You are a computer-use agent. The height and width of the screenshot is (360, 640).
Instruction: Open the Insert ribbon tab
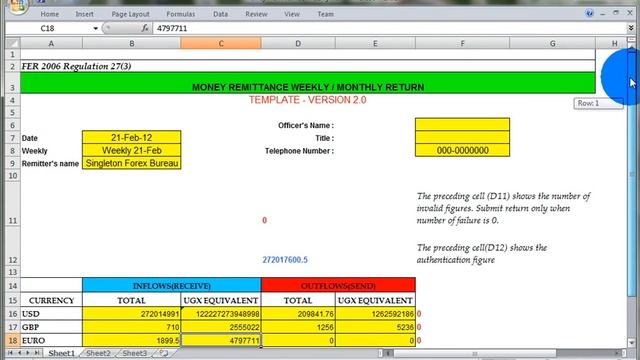tap(84, 14)
